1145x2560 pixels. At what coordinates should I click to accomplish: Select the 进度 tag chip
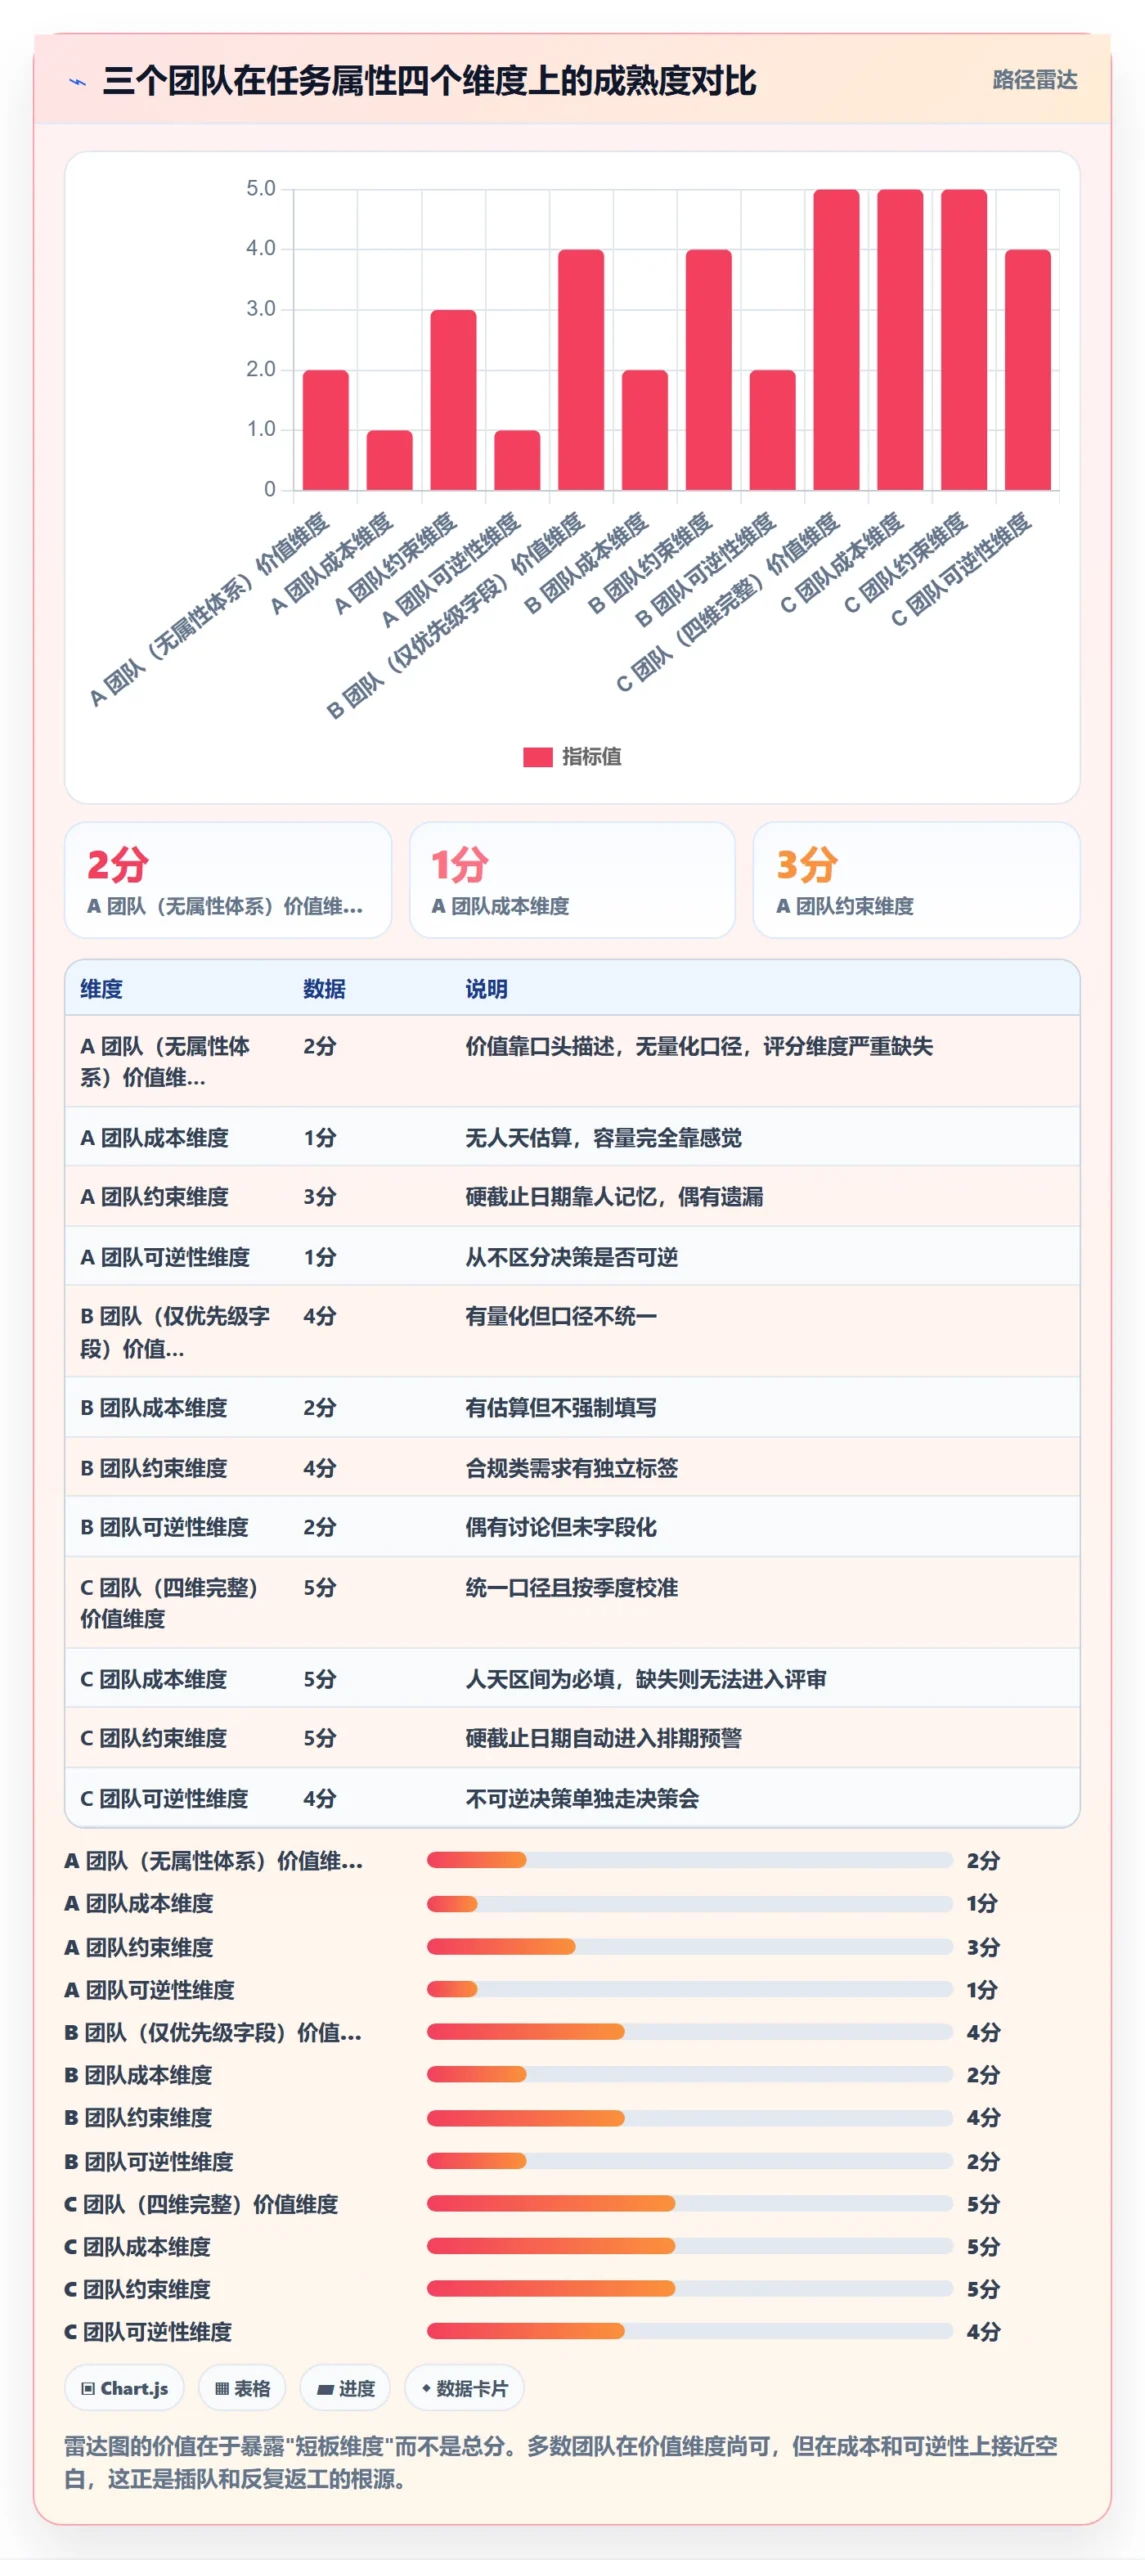[345, 2388]
